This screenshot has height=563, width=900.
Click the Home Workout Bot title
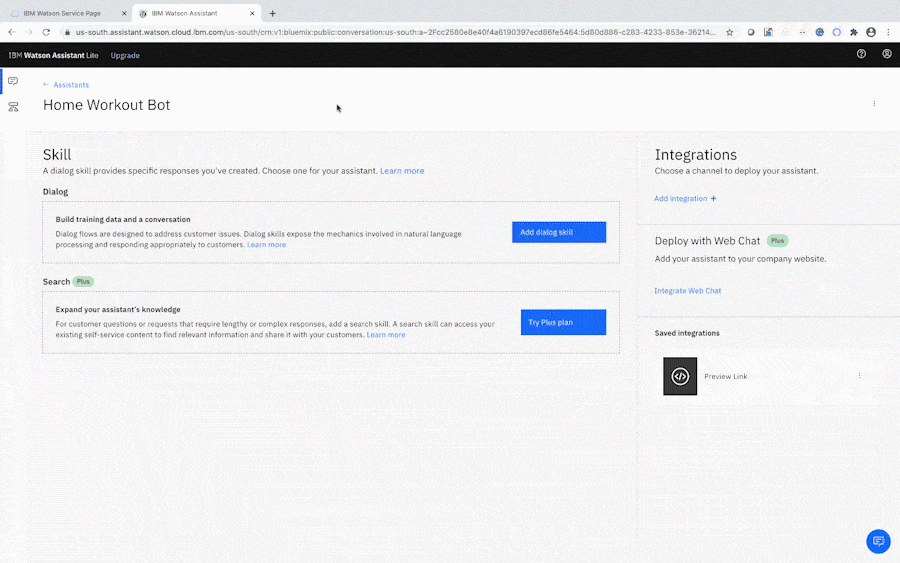click(x=107, y=105)
